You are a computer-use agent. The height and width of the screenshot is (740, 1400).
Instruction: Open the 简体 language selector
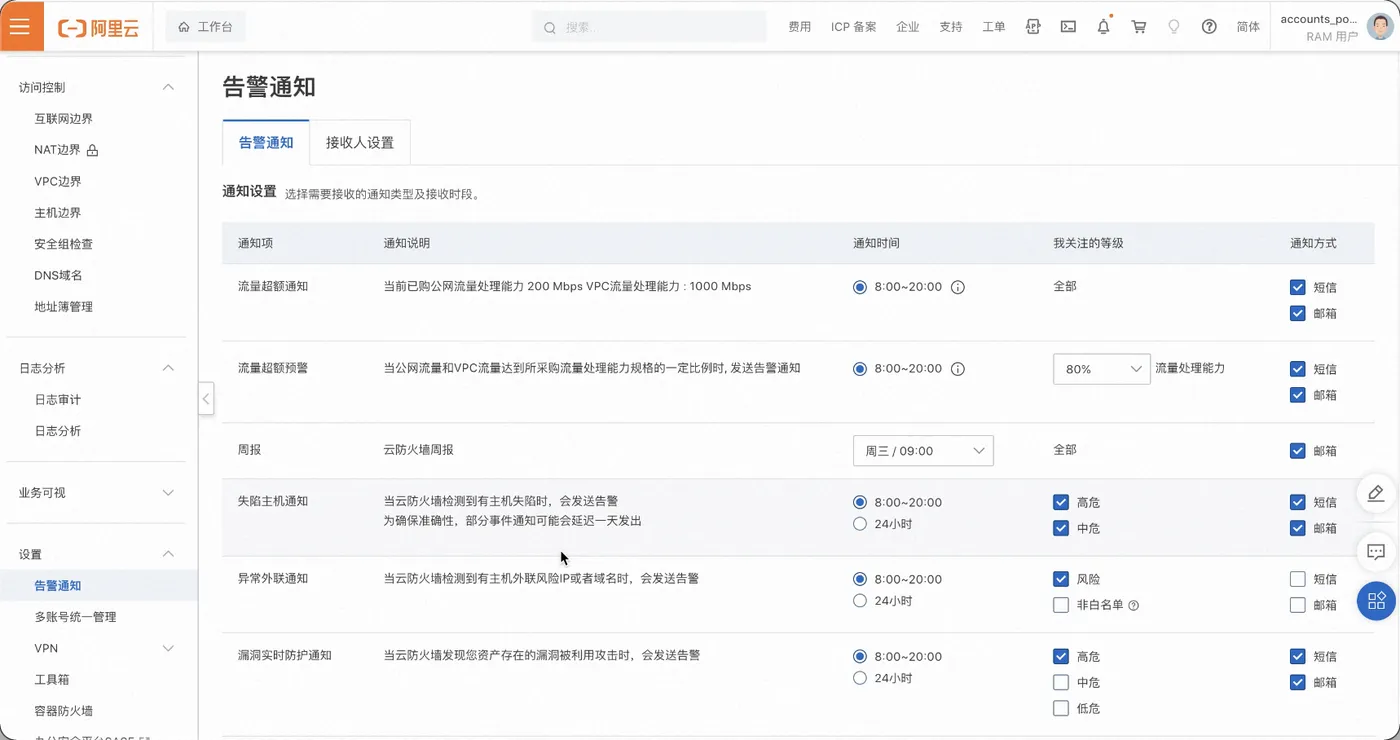click(x=1248, y=27)
